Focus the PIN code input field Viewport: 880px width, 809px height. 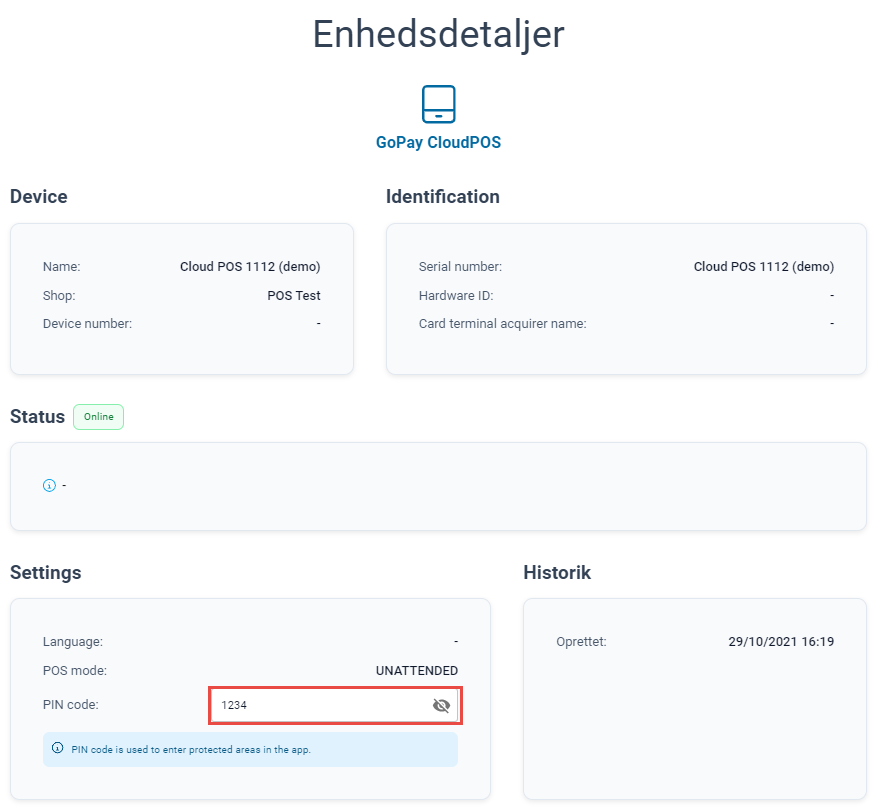coord(335,705)
